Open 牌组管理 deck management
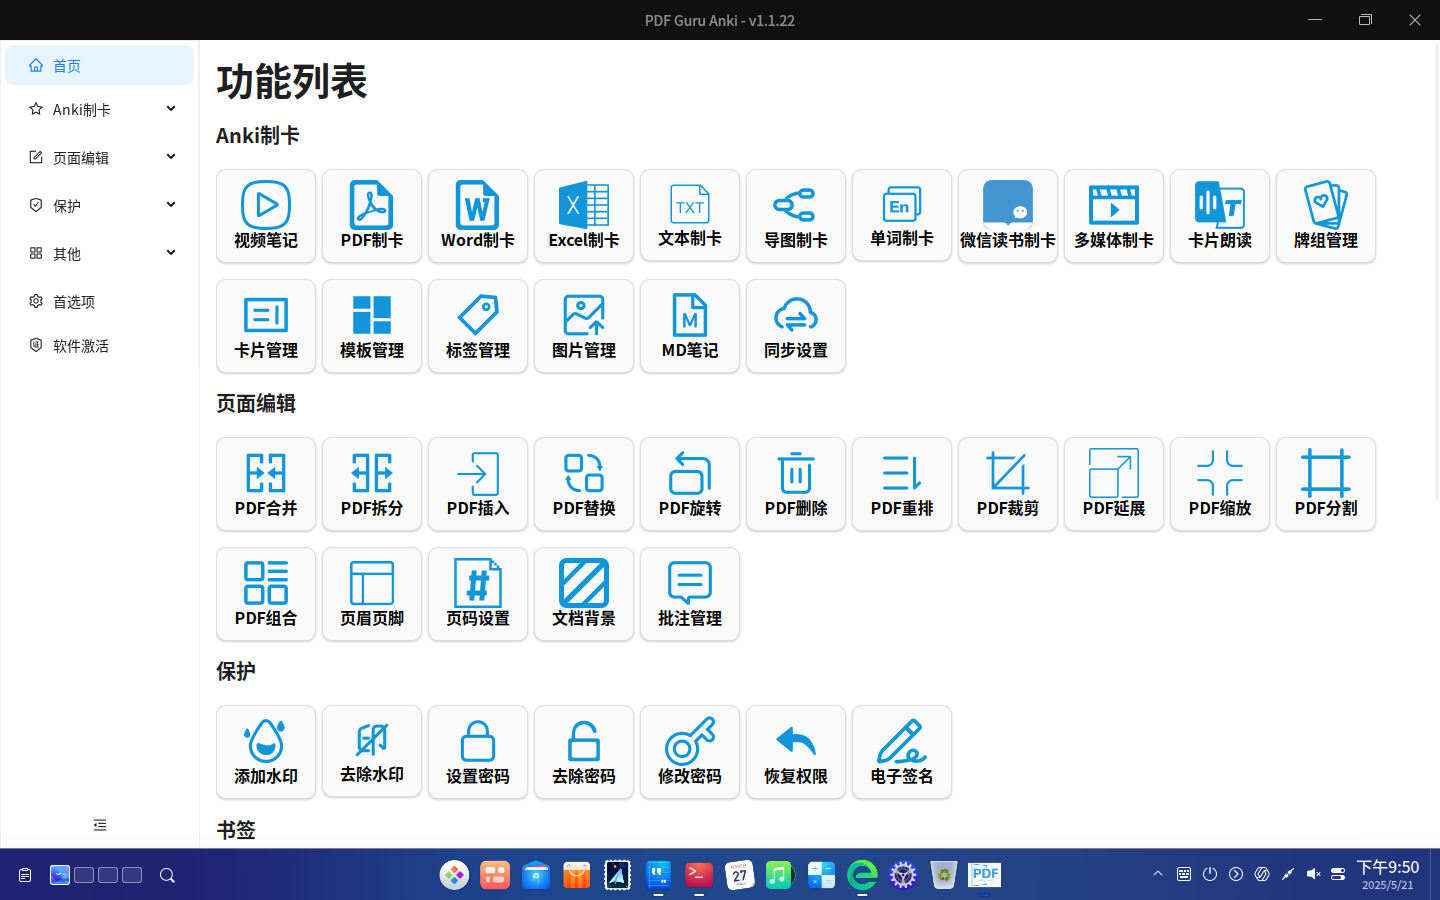 tap(1326, 216)
